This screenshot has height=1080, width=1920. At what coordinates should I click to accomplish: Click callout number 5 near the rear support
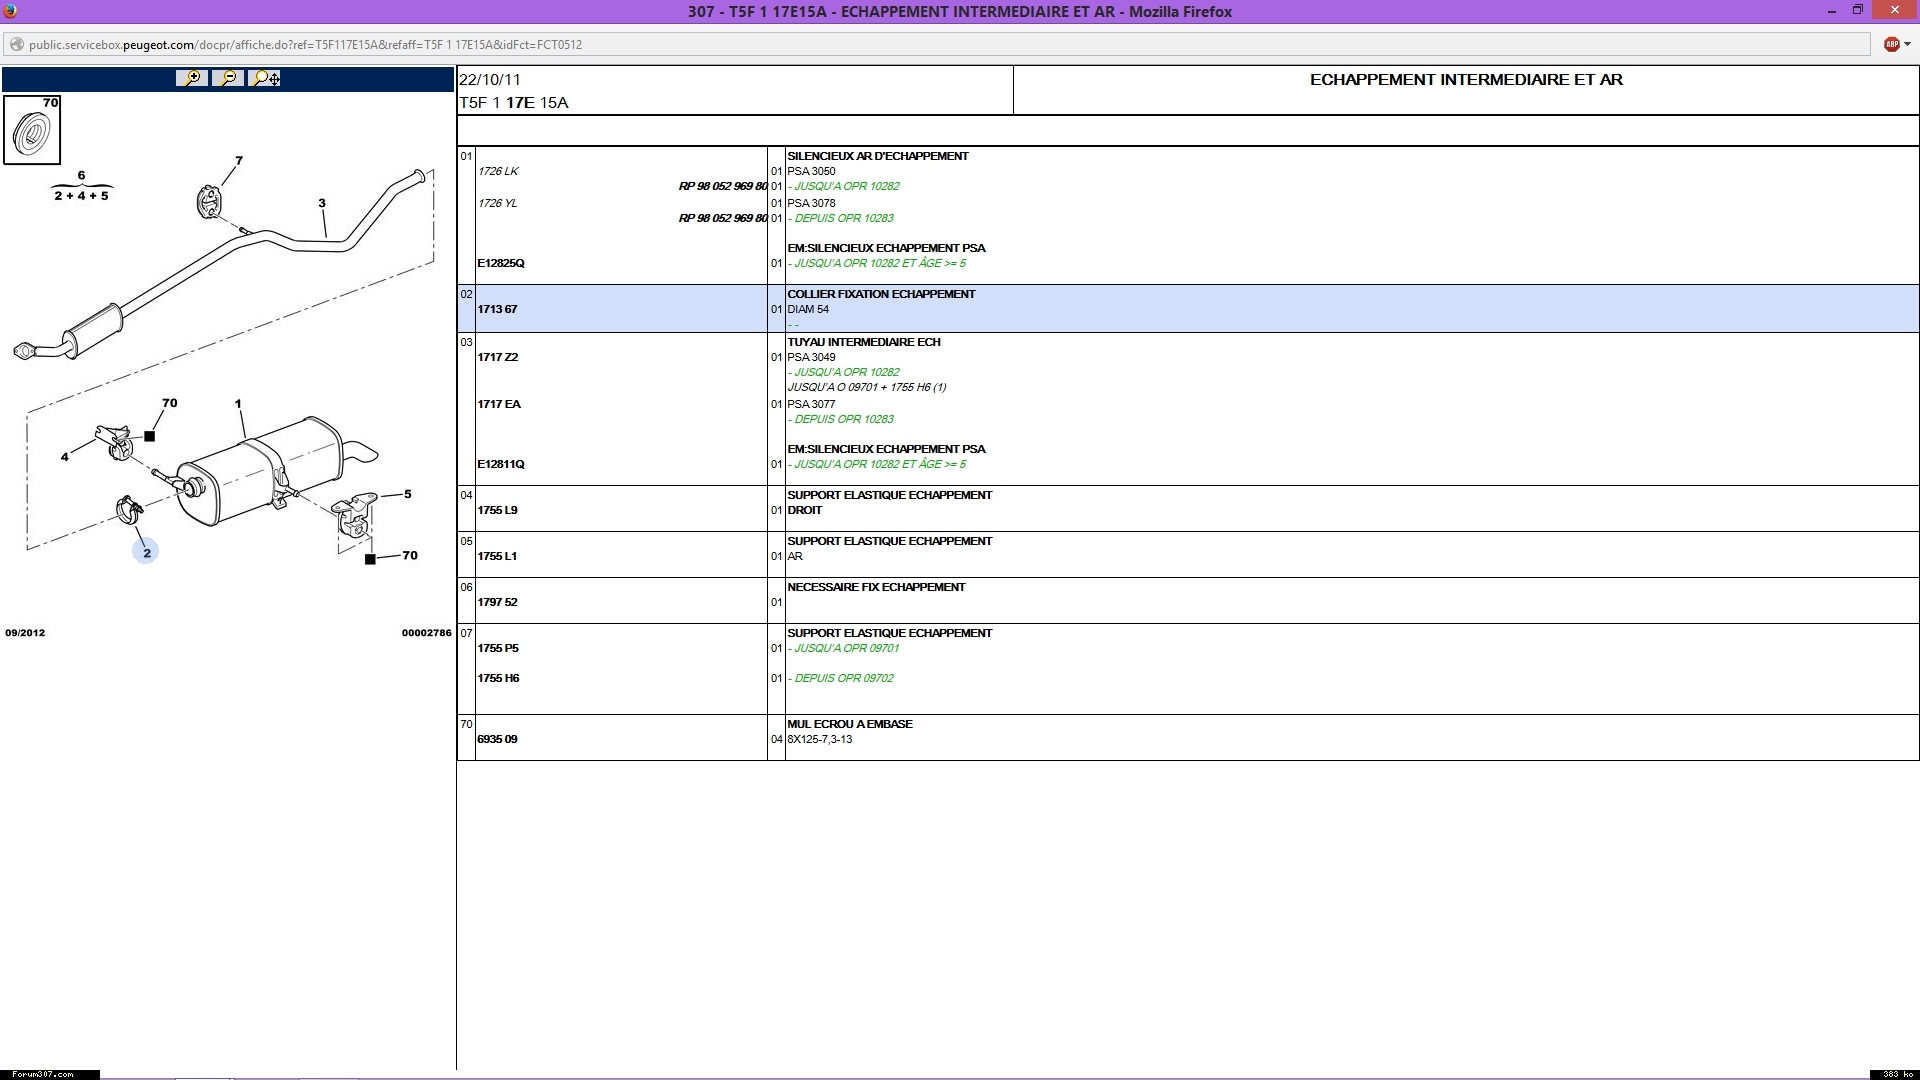pyautogui.click(x=408, y=494)
